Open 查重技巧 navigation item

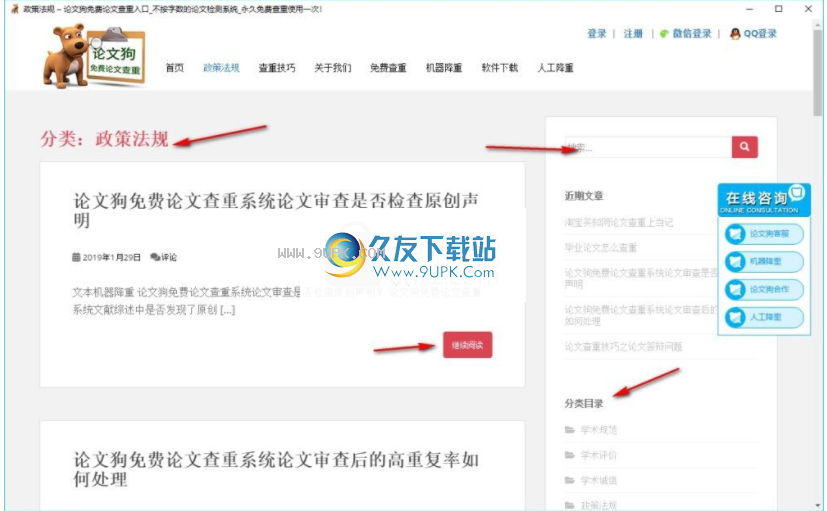tap(277, 68)
